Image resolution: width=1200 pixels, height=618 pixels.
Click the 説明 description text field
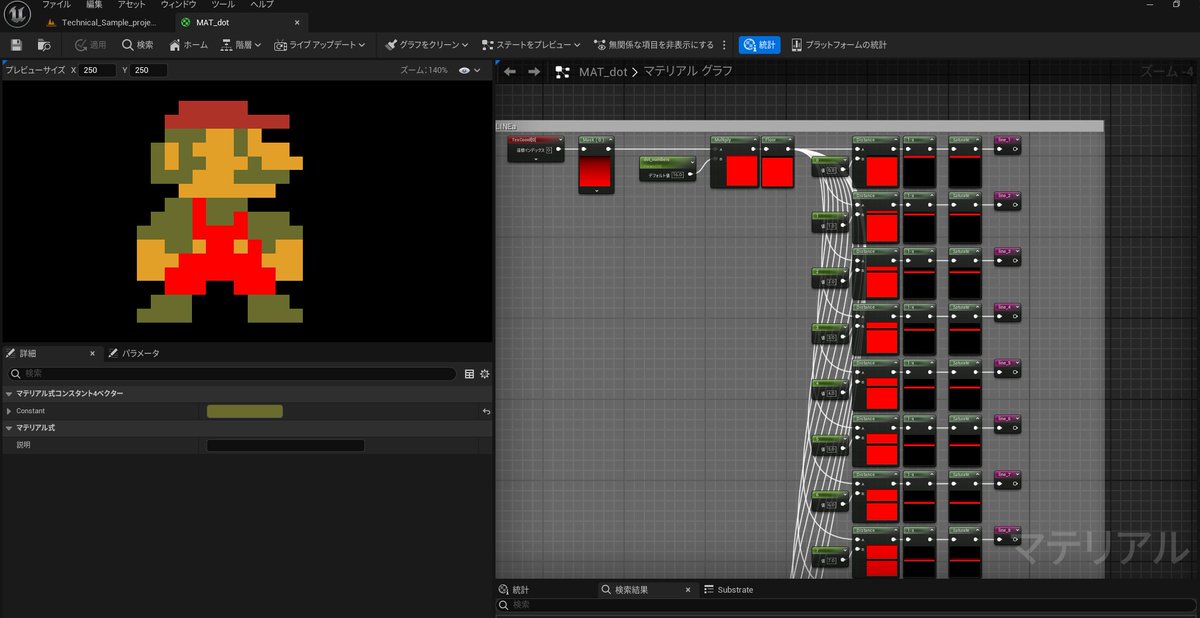click(x=285, y=445)
